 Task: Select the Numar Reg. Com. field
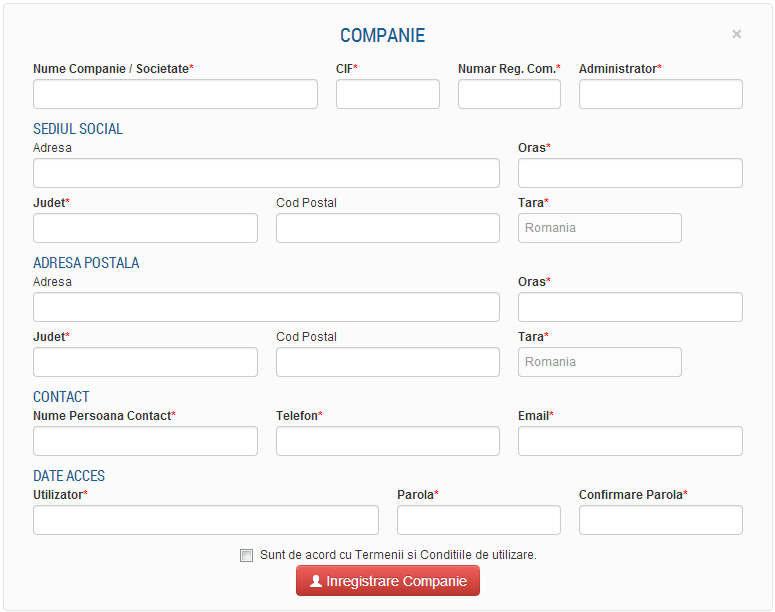[x=509, y=94]
